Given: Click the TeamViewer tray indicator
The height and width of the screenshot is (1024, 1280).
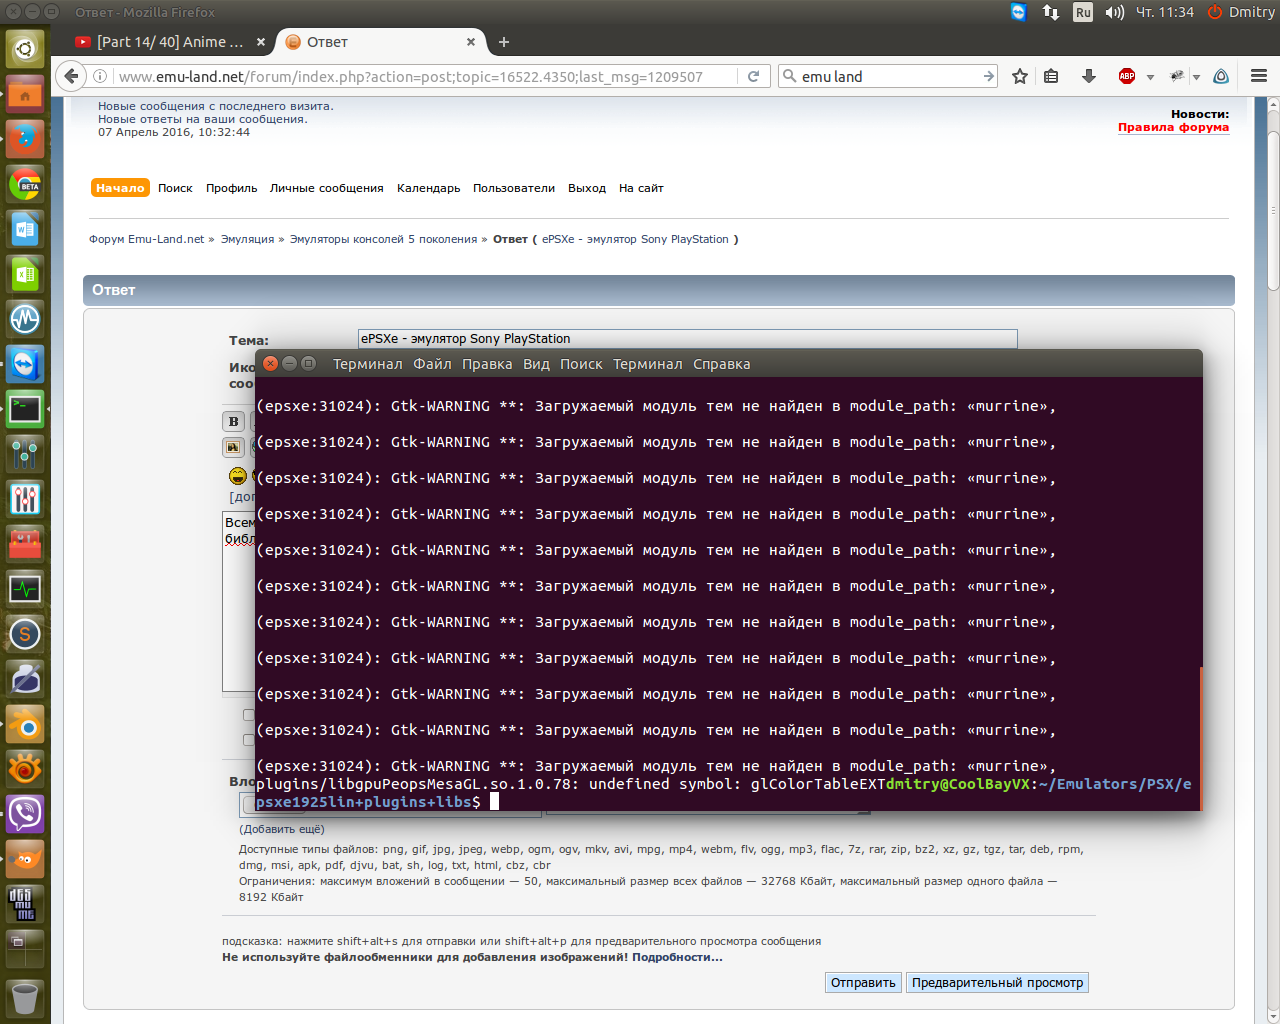Looking at the screenshot, I should click(x=1018, y=12).
